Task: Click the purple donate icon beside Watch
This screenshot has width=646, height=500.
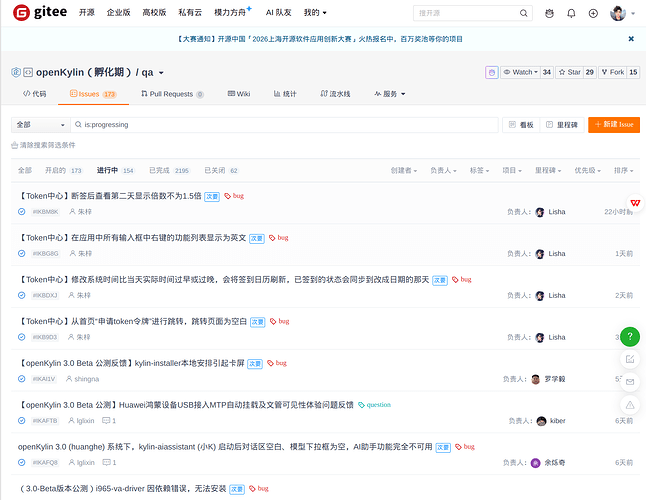Action: point(492,72)
